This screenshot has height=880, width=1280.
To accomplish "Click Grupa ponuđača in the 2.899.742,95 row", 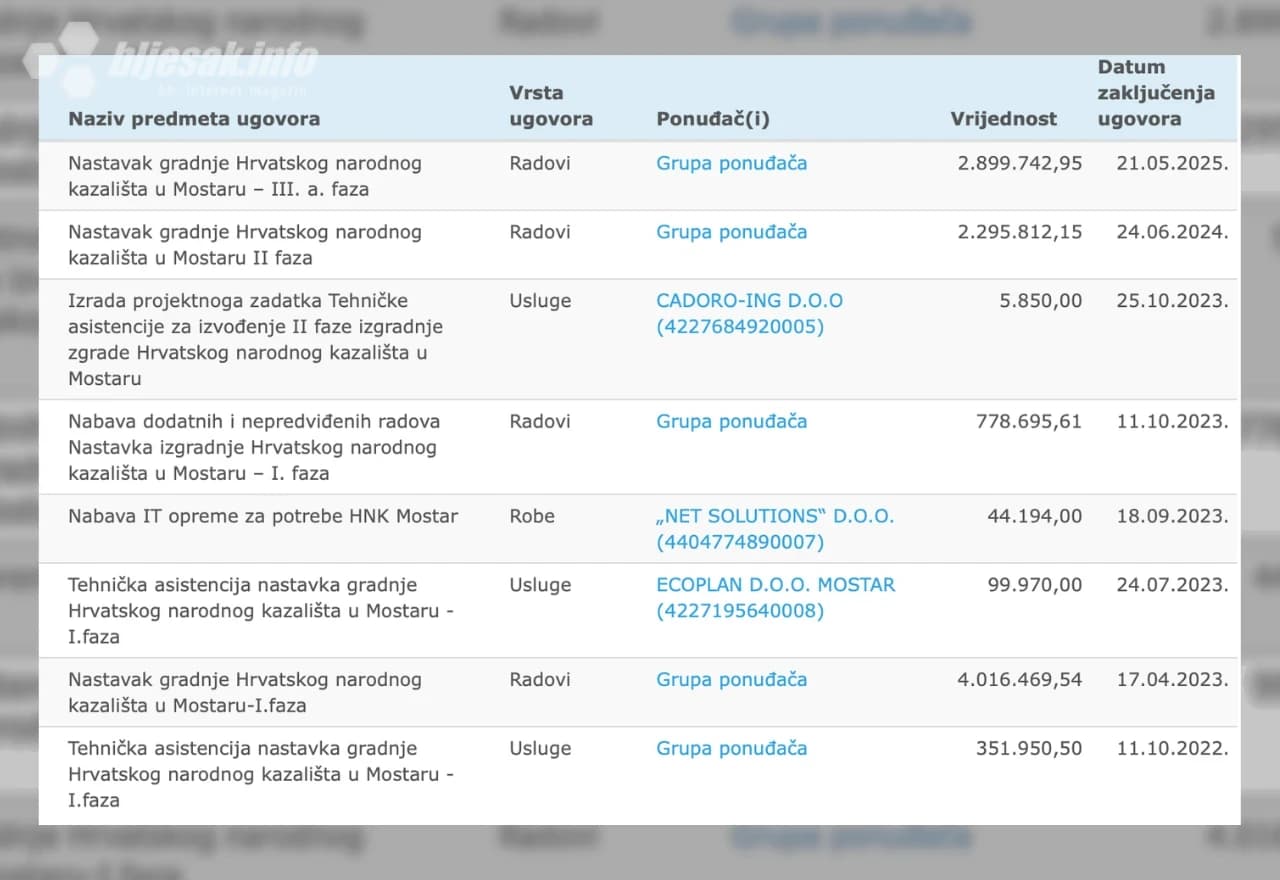I will click(x=731, y=163).
